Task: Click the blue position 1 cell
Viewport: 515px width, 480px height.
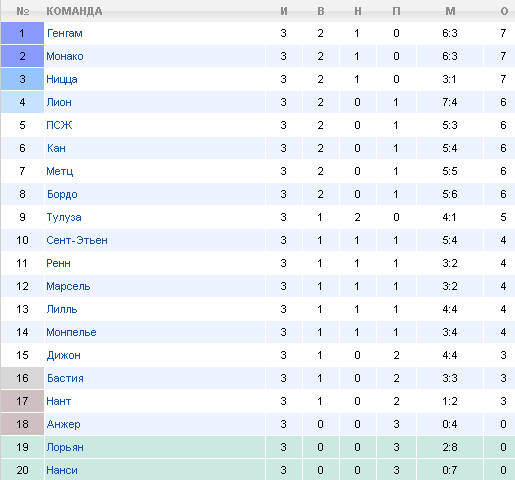Action: (x=22, y=33)
